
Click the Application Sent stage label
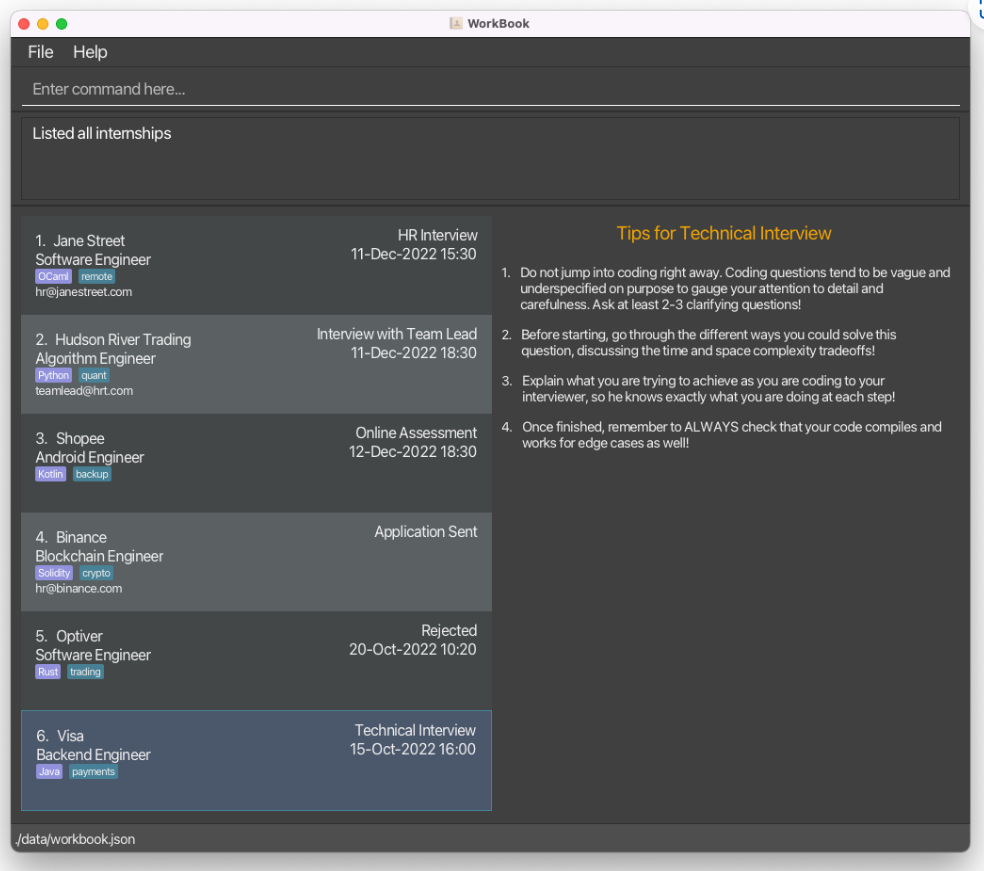point(425,532)
